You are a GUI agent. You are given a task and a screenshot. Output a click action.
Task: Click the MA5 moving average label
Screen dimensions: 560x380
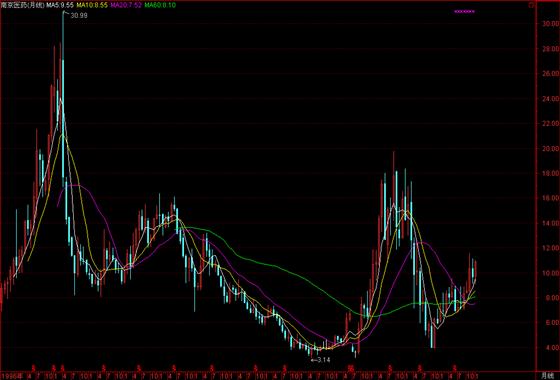point(61,5)
